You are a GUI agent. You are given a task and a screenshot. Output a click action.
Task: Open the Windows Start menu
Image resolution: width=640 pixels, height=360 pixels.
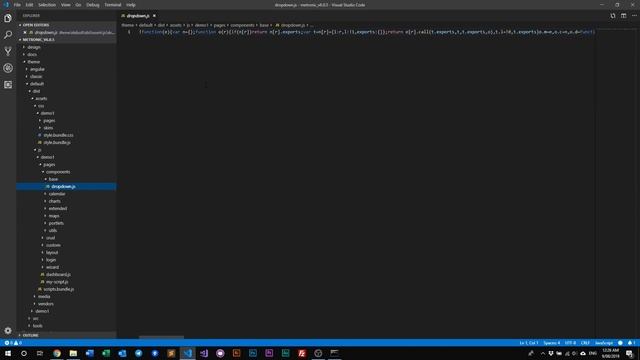coord(8,353)
